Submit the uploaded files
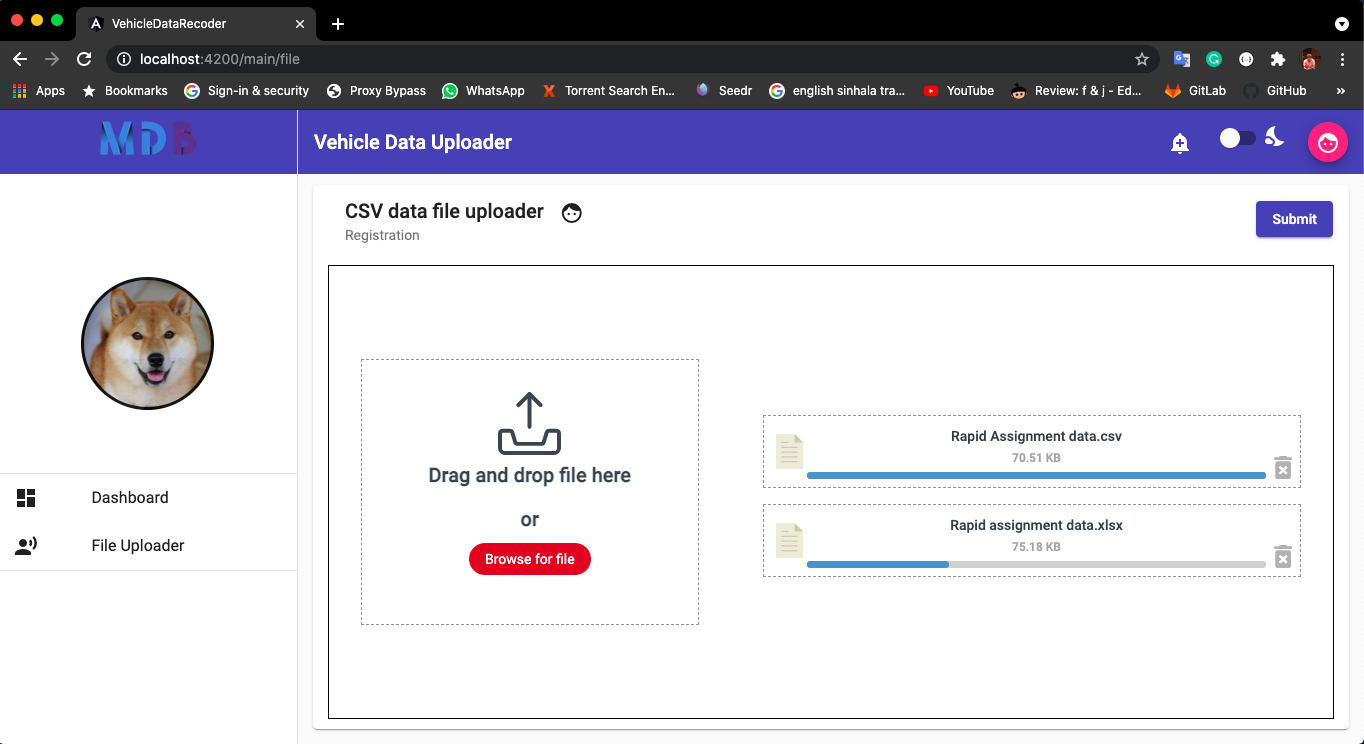Screen dimensions: 1364x744 click(1294, 219)
